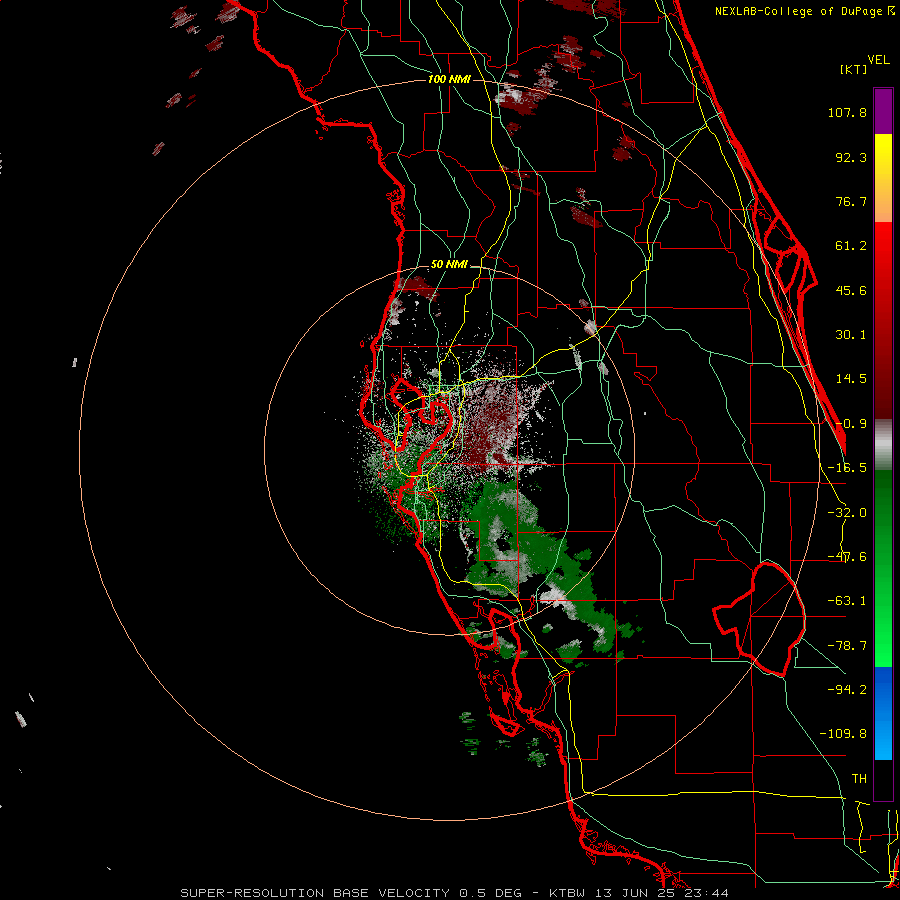The image size is (900, 900).
Task: Select the 76.7 legend value
Action: pos(851,201)
